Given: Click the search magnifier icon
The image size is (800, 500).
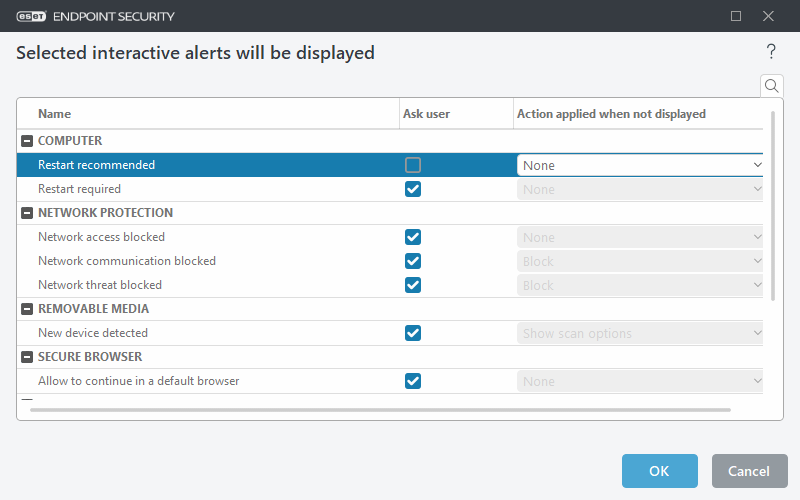Looking at the screenshot, I should pos(771,86).
